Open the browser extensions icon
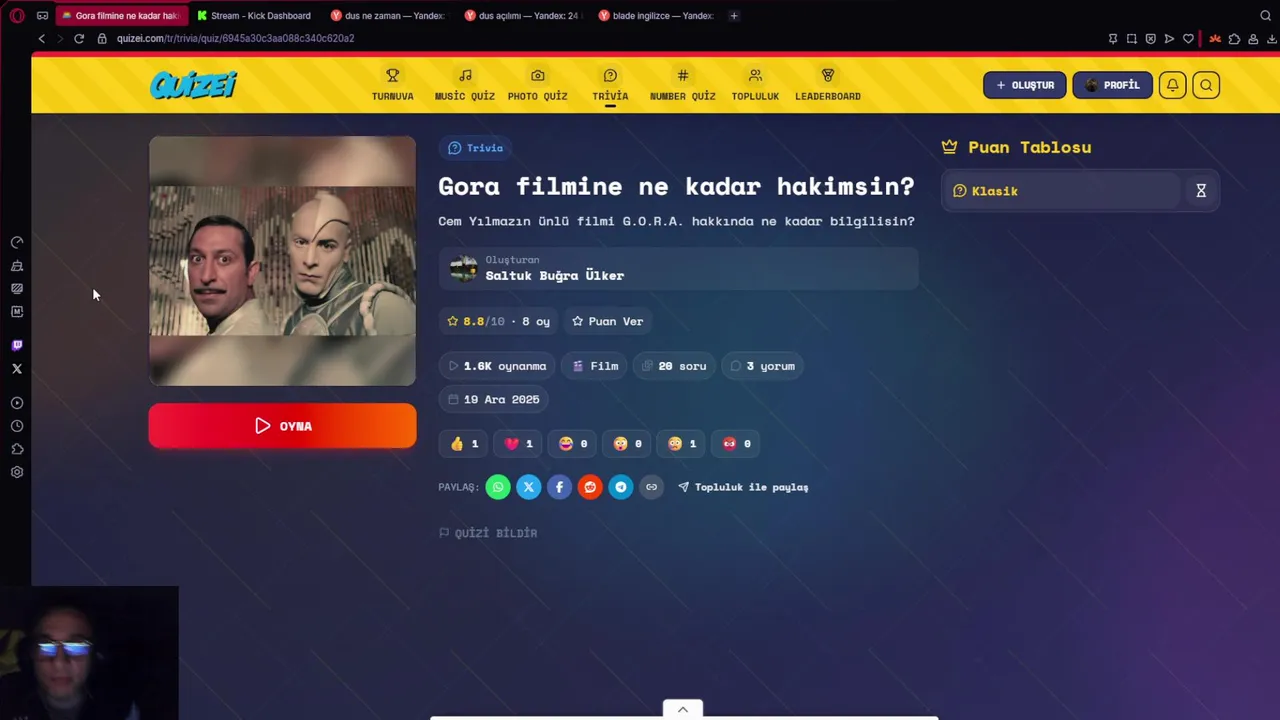 pyautogui.click(x=1234, y=38)
